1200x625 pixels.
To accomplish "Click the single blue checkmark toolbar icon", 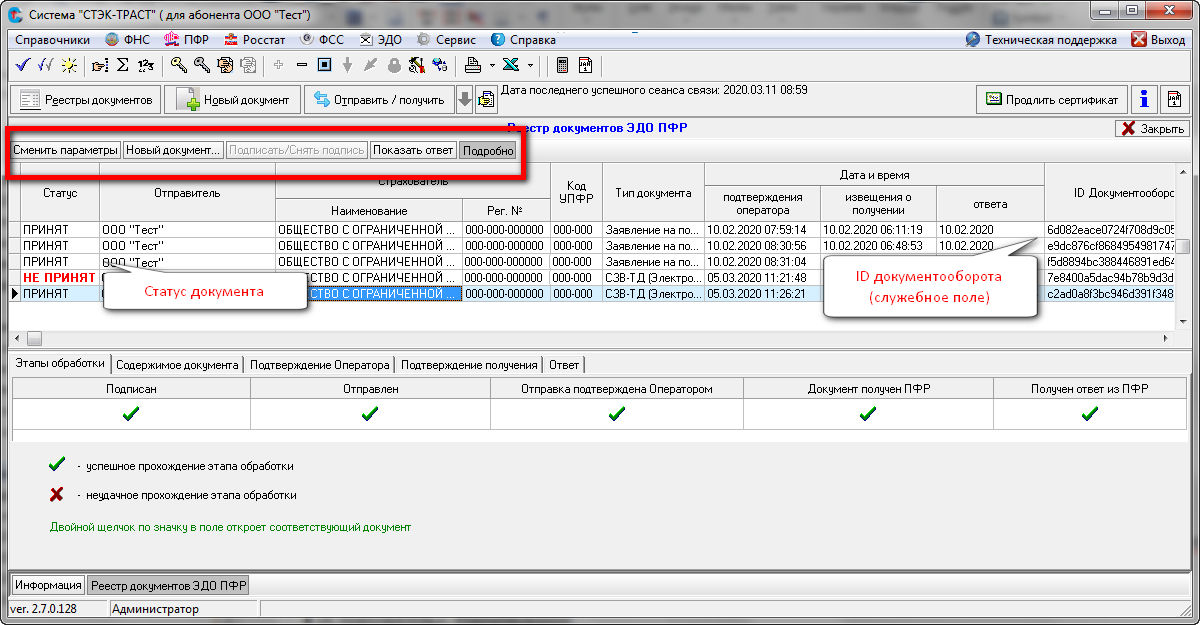I will [x=23, y=66].
